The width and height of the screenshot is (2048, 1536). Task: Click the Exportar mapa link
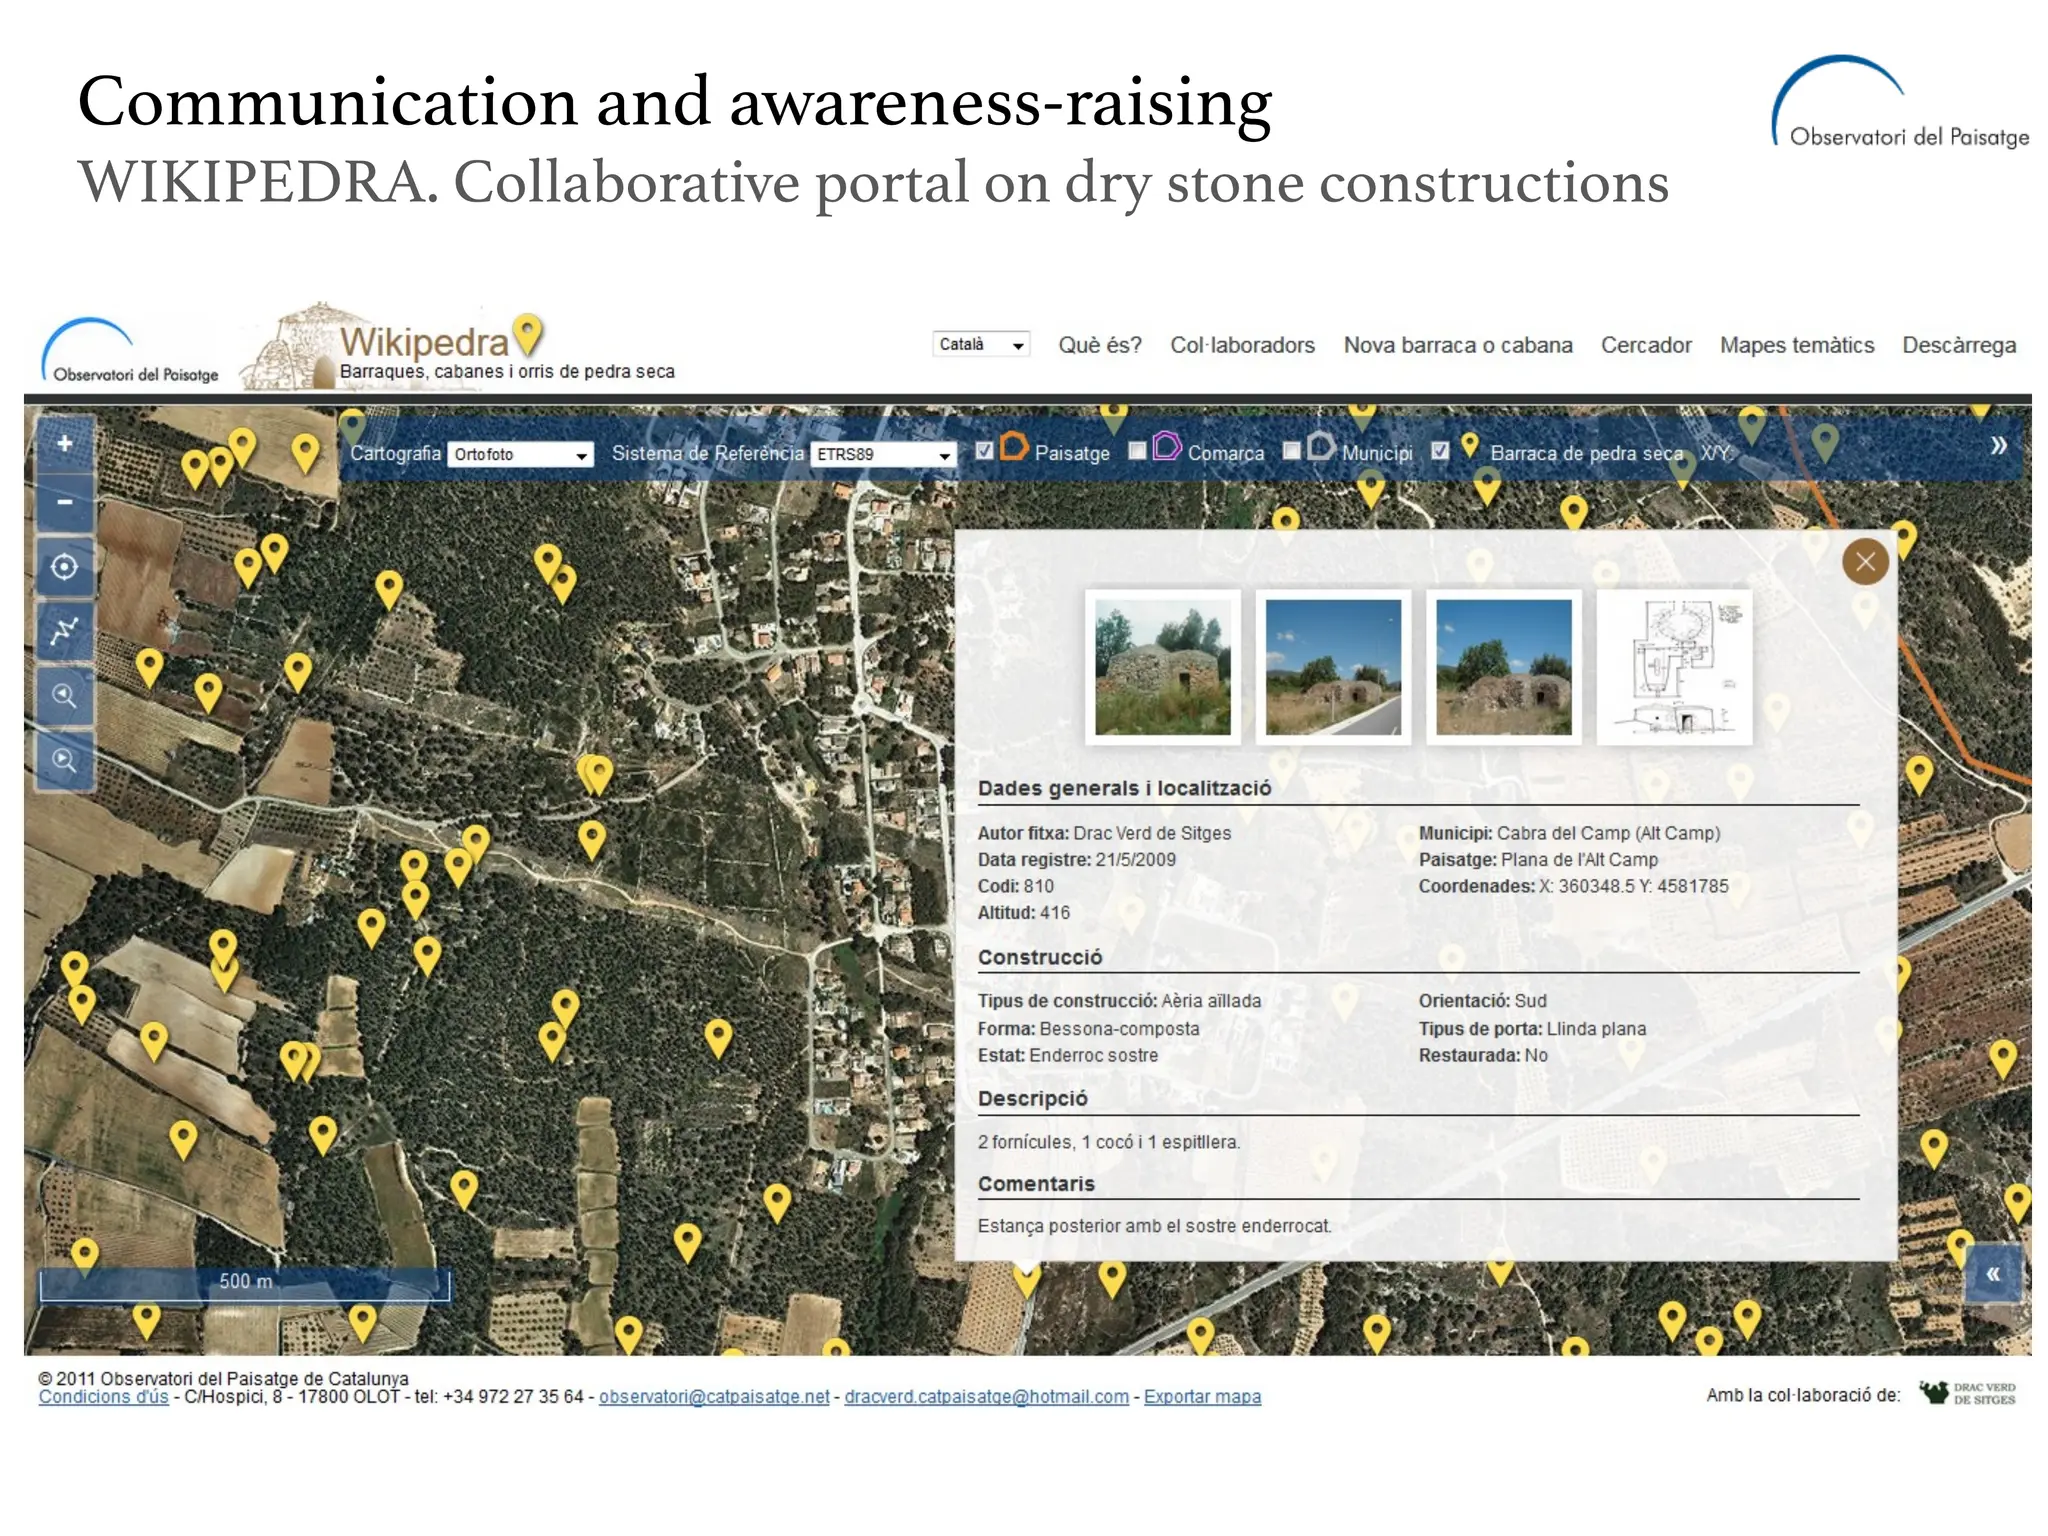1202,1397
